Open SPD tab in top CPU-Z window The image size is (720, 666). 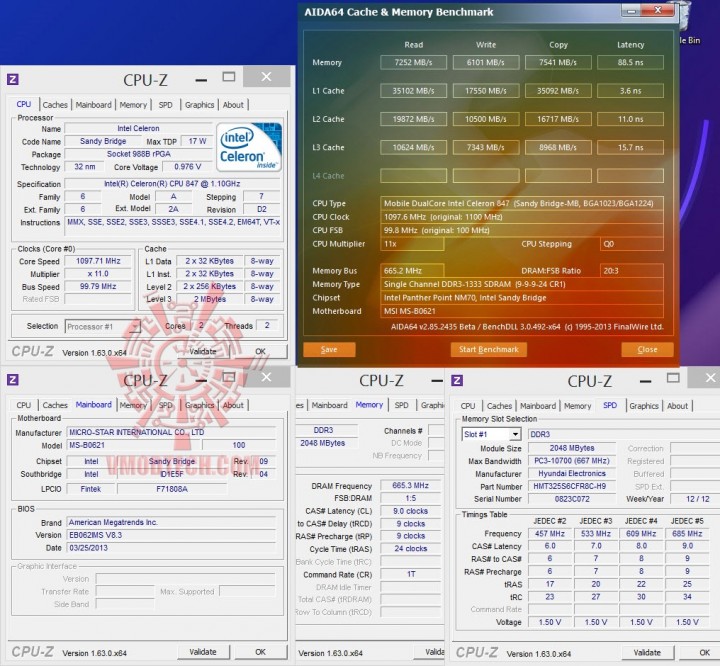165,105
